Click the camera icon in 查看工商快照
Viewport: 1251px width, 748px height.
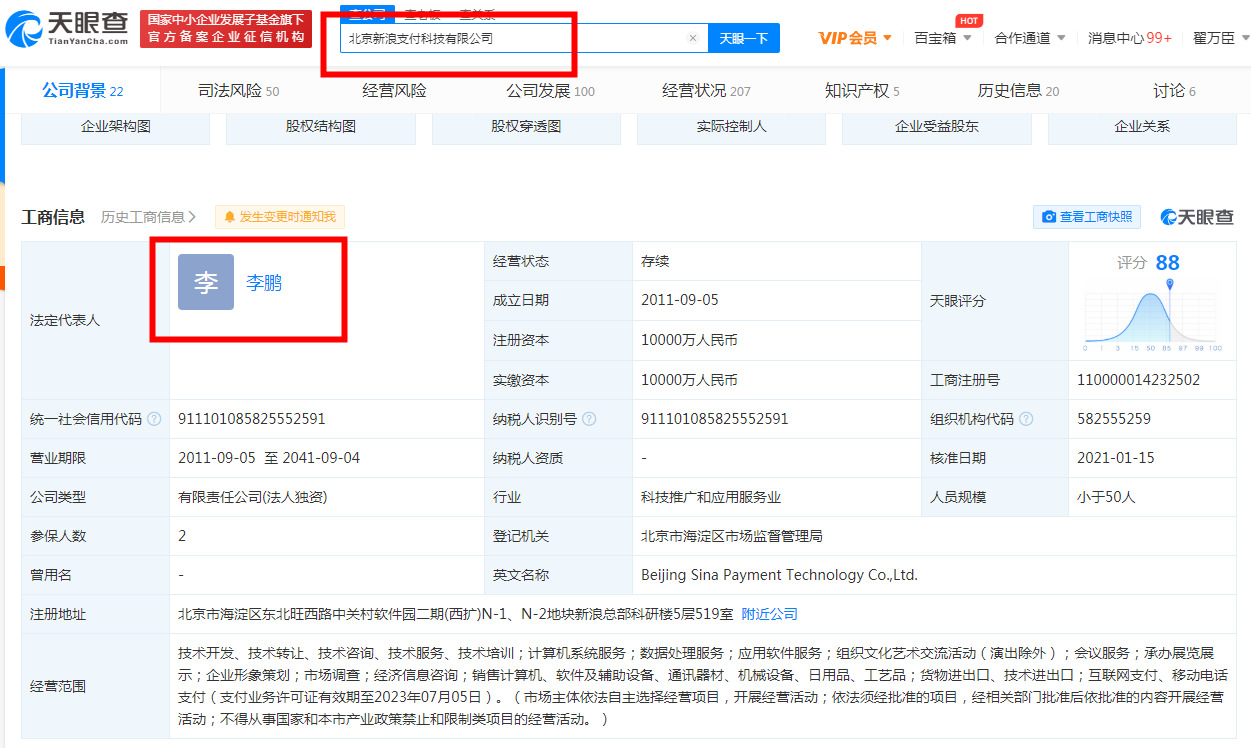(x=1049, y=217)
